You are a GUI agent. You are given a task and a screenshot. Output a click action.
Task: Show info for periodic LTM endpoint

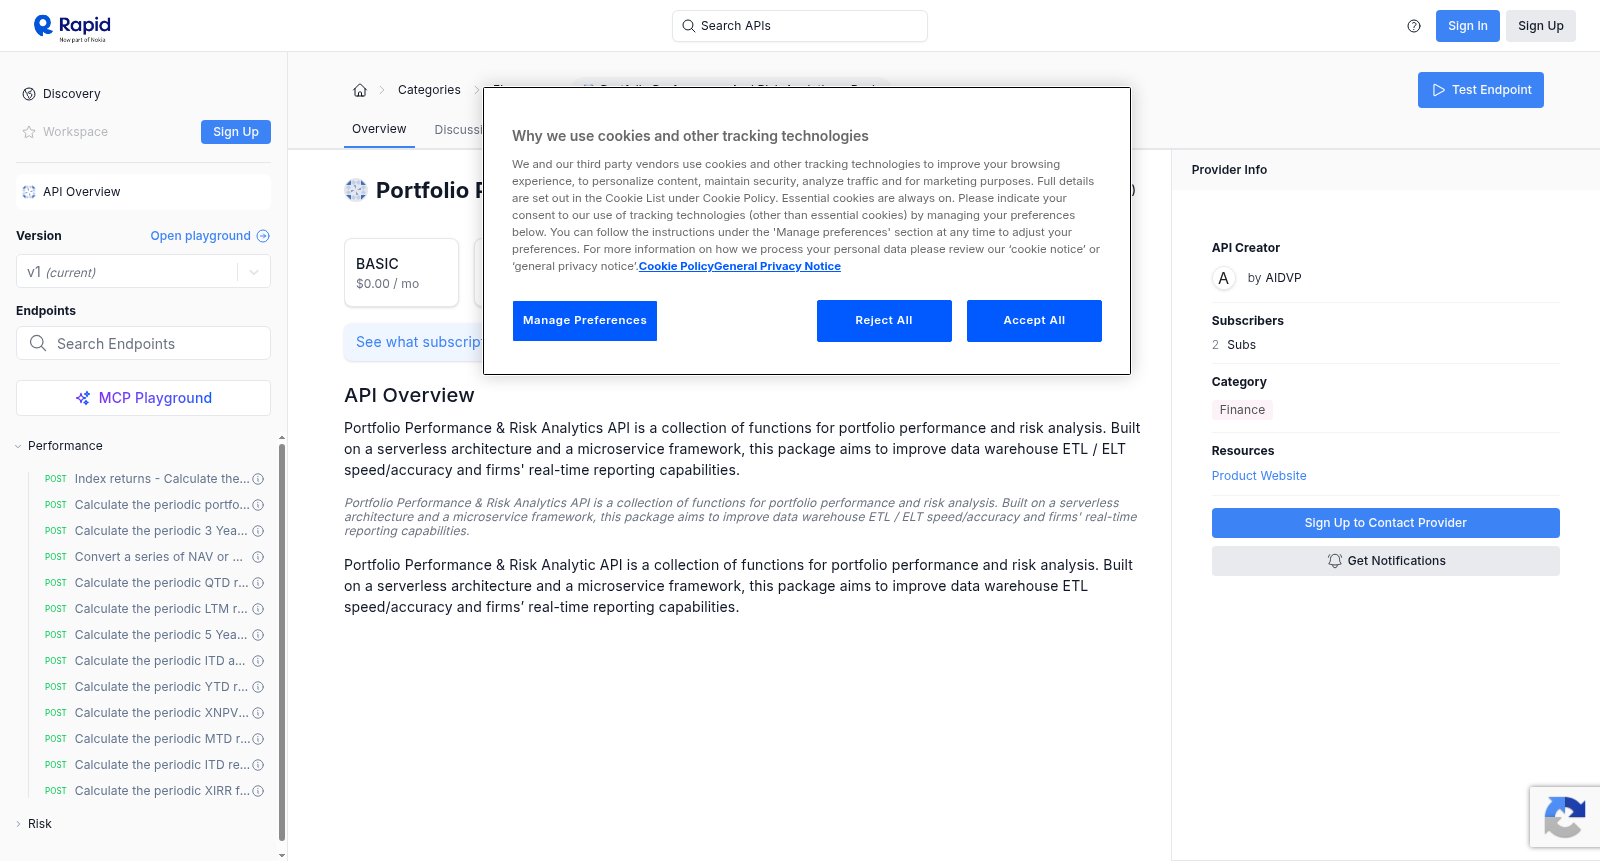[258, 609]
